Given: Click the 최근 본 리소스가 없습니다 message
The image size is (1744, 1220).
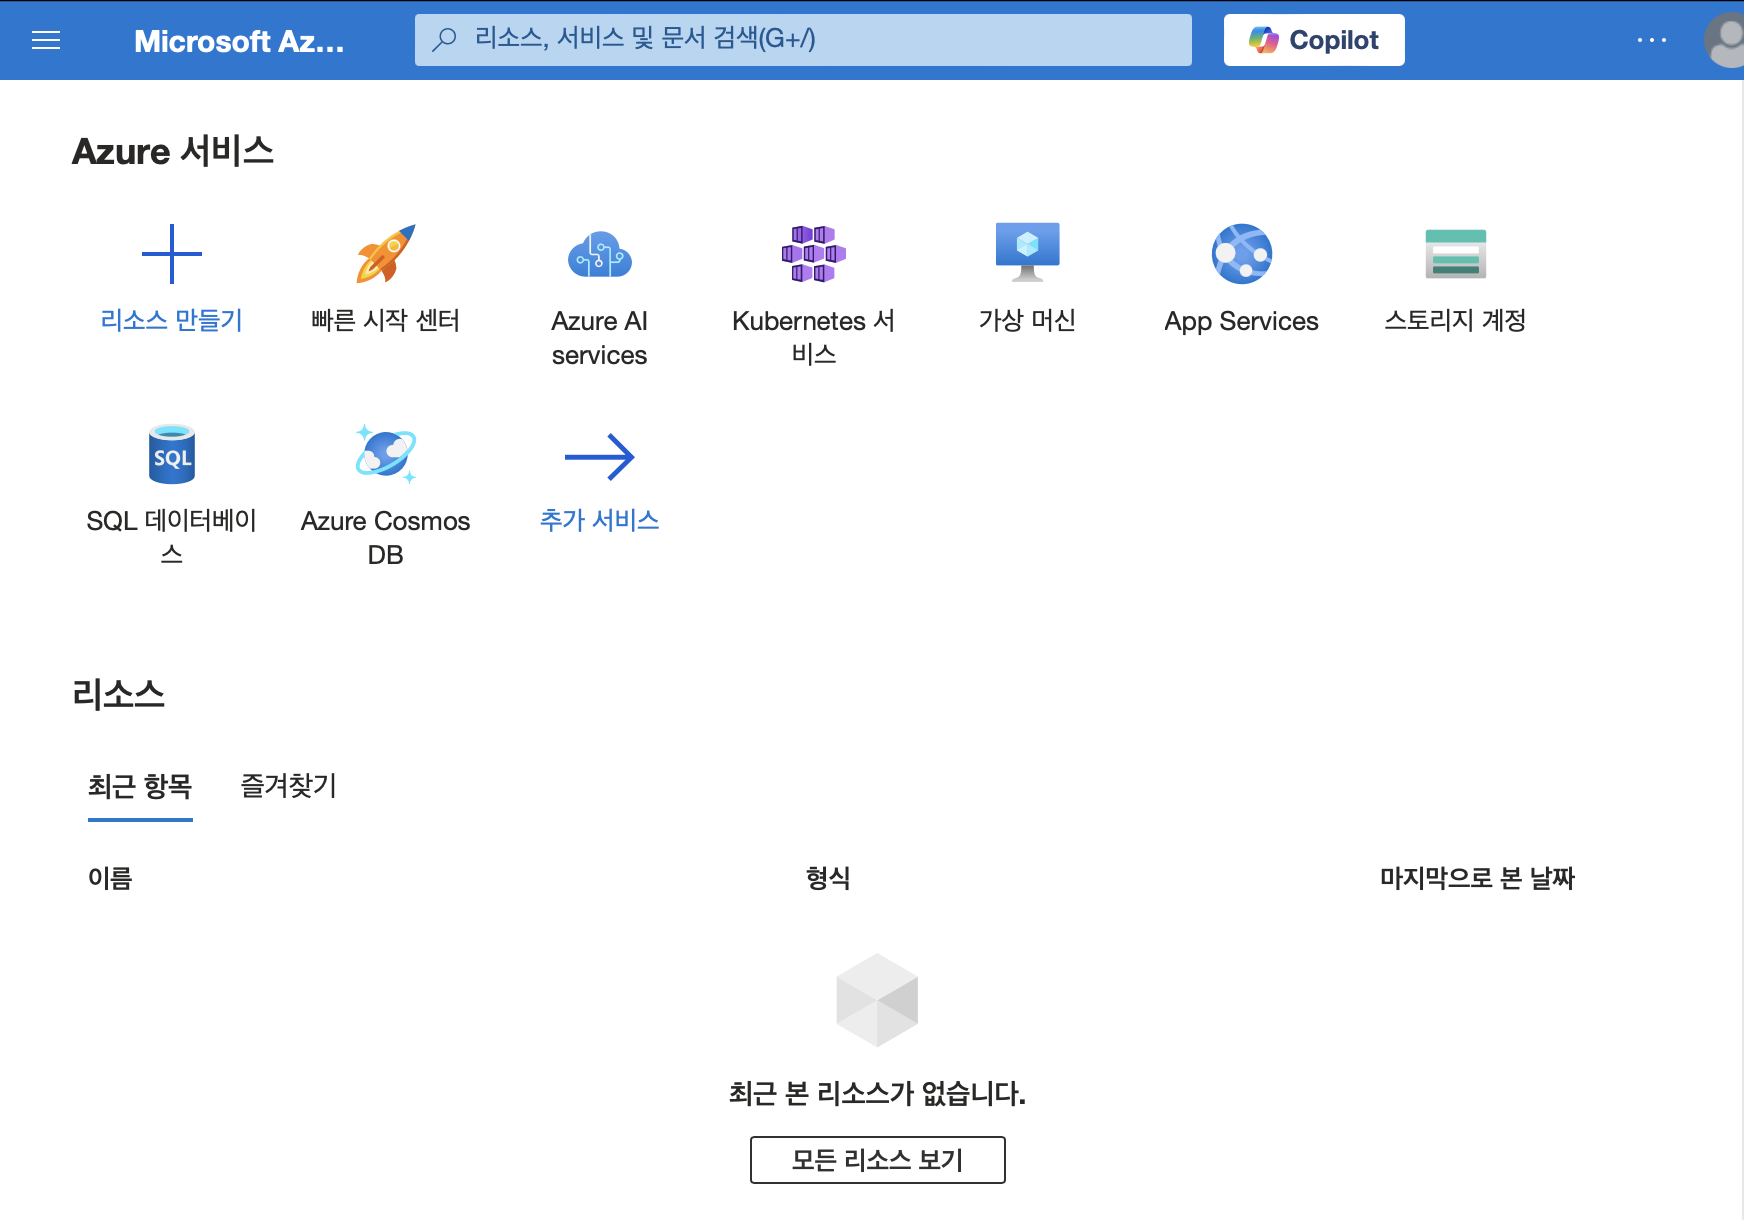Looking at the screenshot, I should pos(878,1093).
